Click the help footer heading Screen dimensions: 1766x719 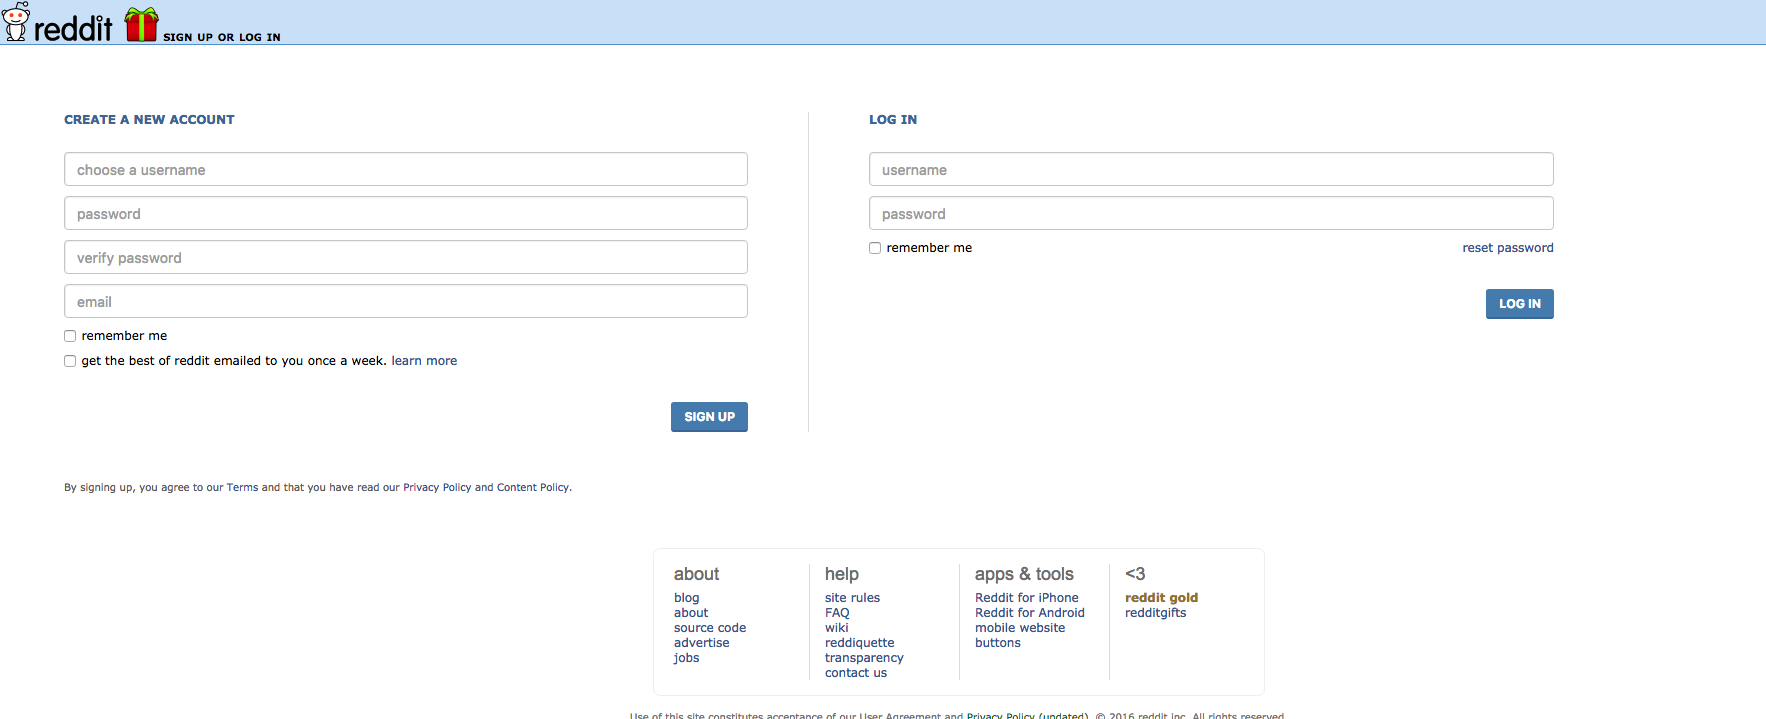tap(842, 574)
